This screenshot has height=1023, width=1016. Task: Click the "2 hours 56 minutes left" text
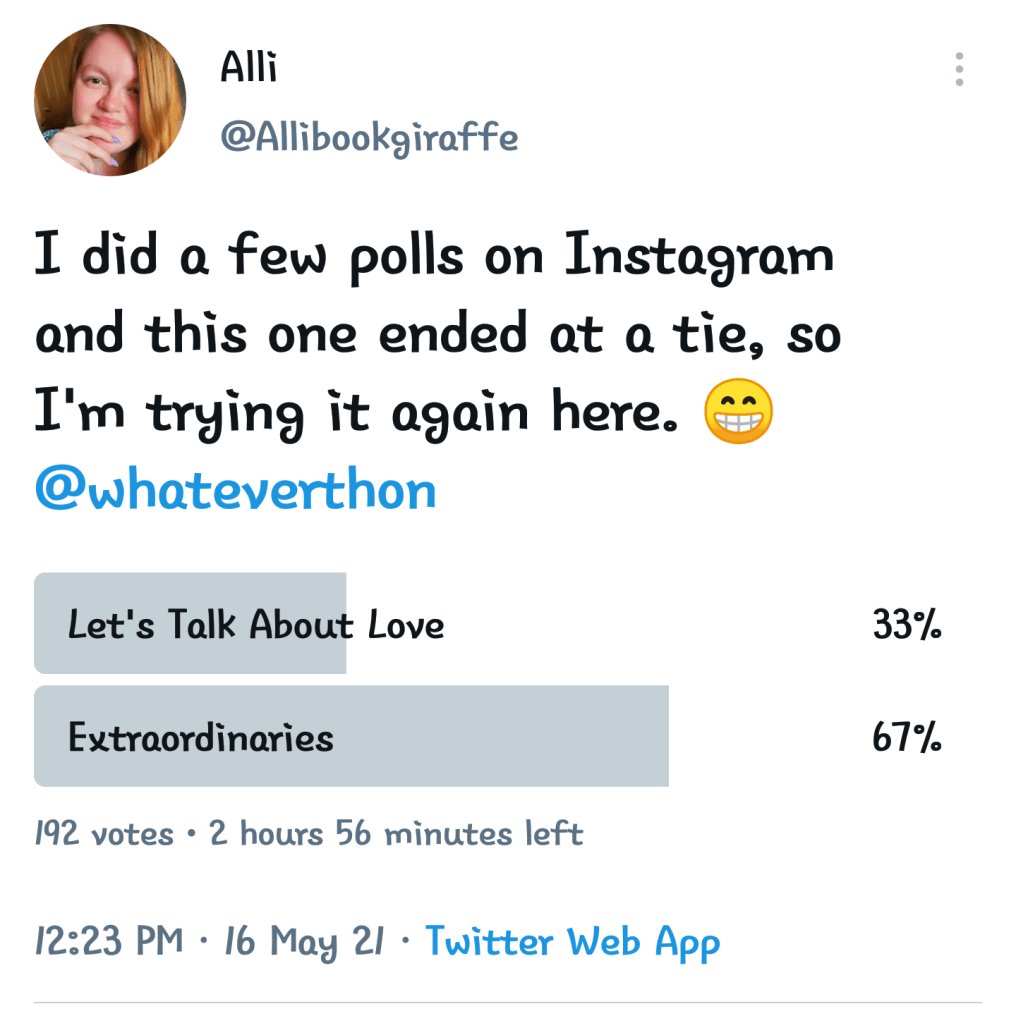point(396,833)
